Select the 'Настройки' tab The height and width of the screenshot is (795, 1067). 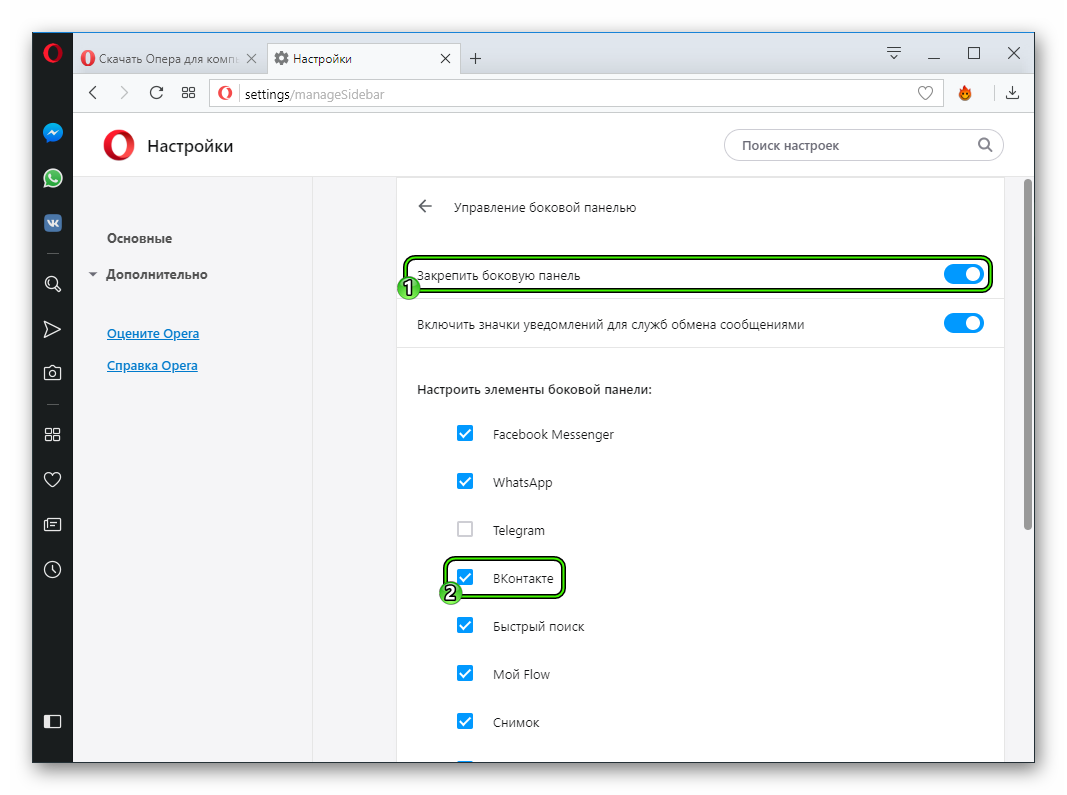coord(364,59)
